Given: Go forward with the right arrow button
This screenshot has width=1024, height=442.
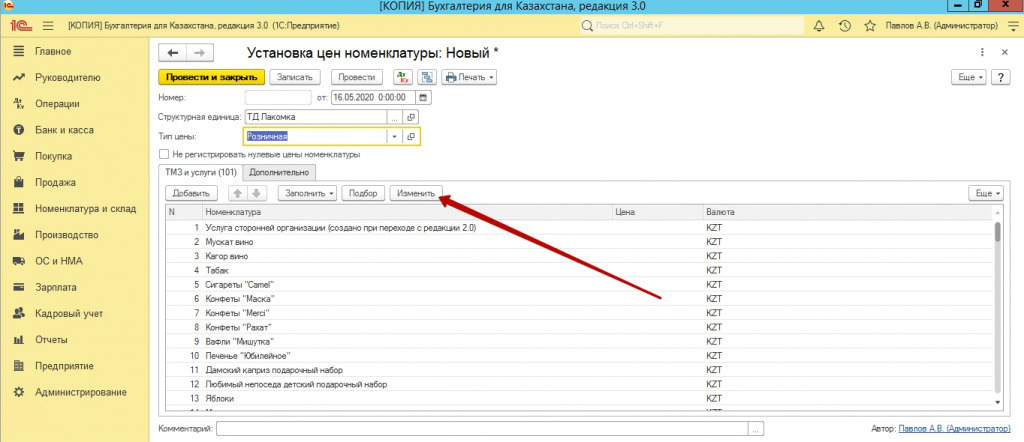Looking at the screenshot, I should 200,53.
